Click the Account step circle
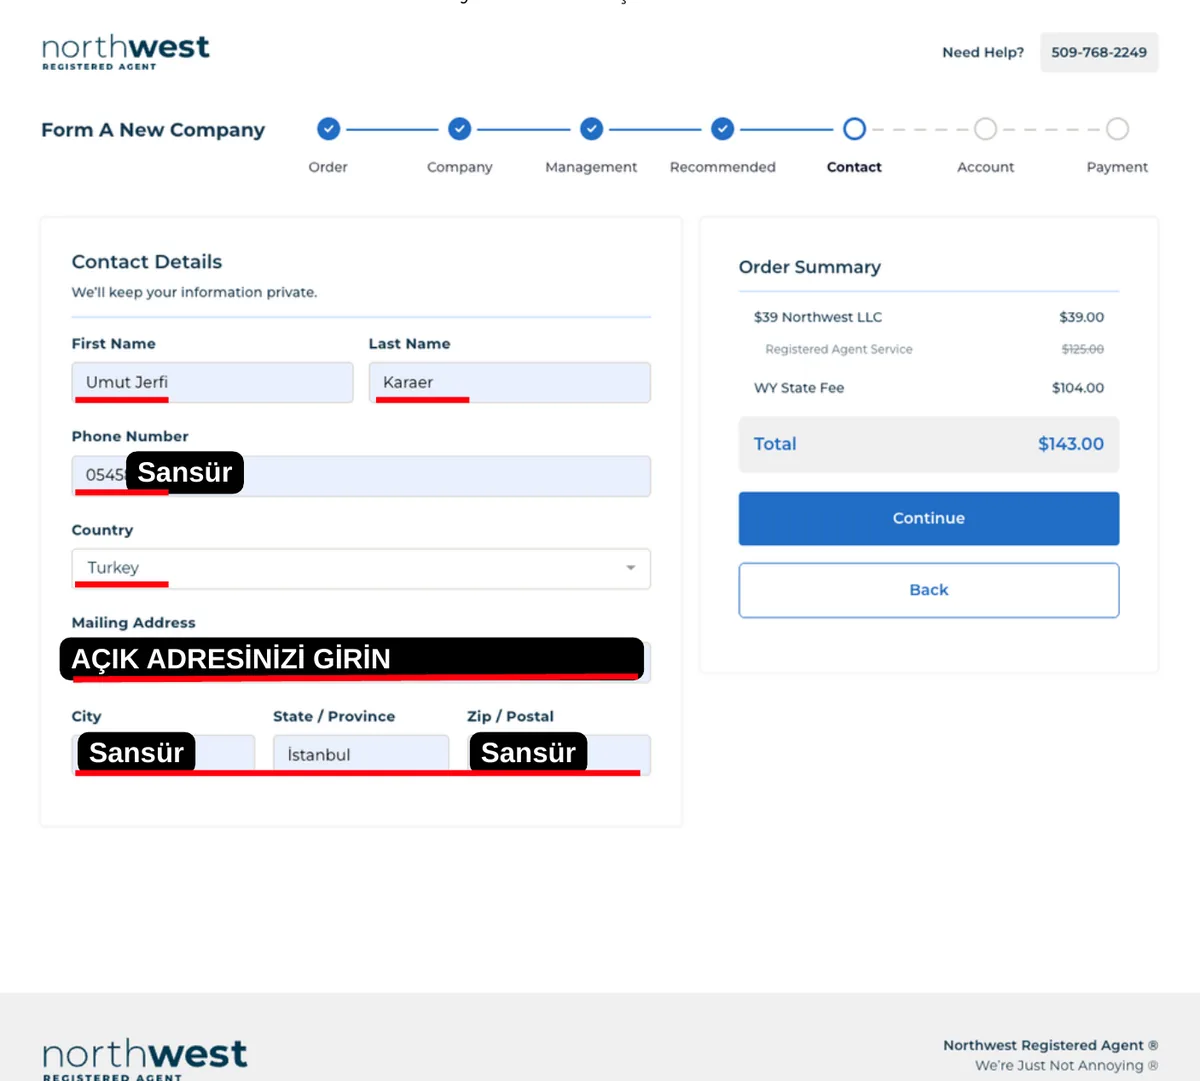The width and height of the screenshot is (1200, 1081). point(985,129)
